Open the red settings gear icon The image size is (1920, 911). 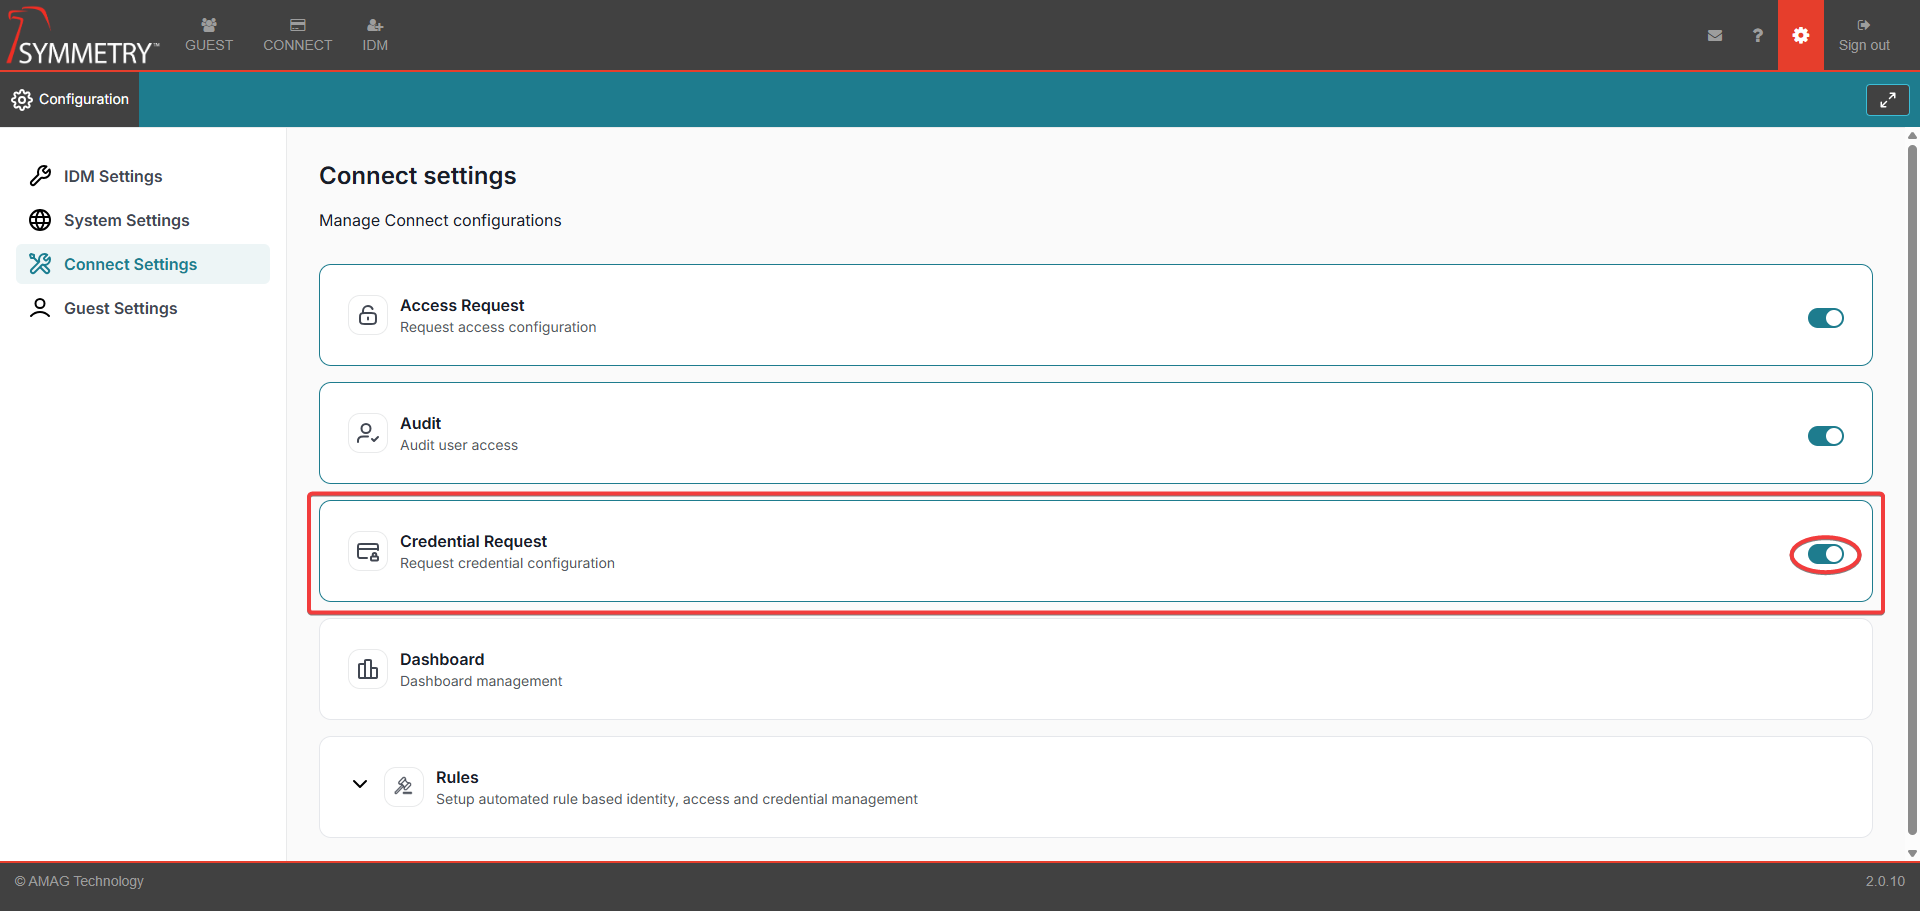coord(1800,36)
